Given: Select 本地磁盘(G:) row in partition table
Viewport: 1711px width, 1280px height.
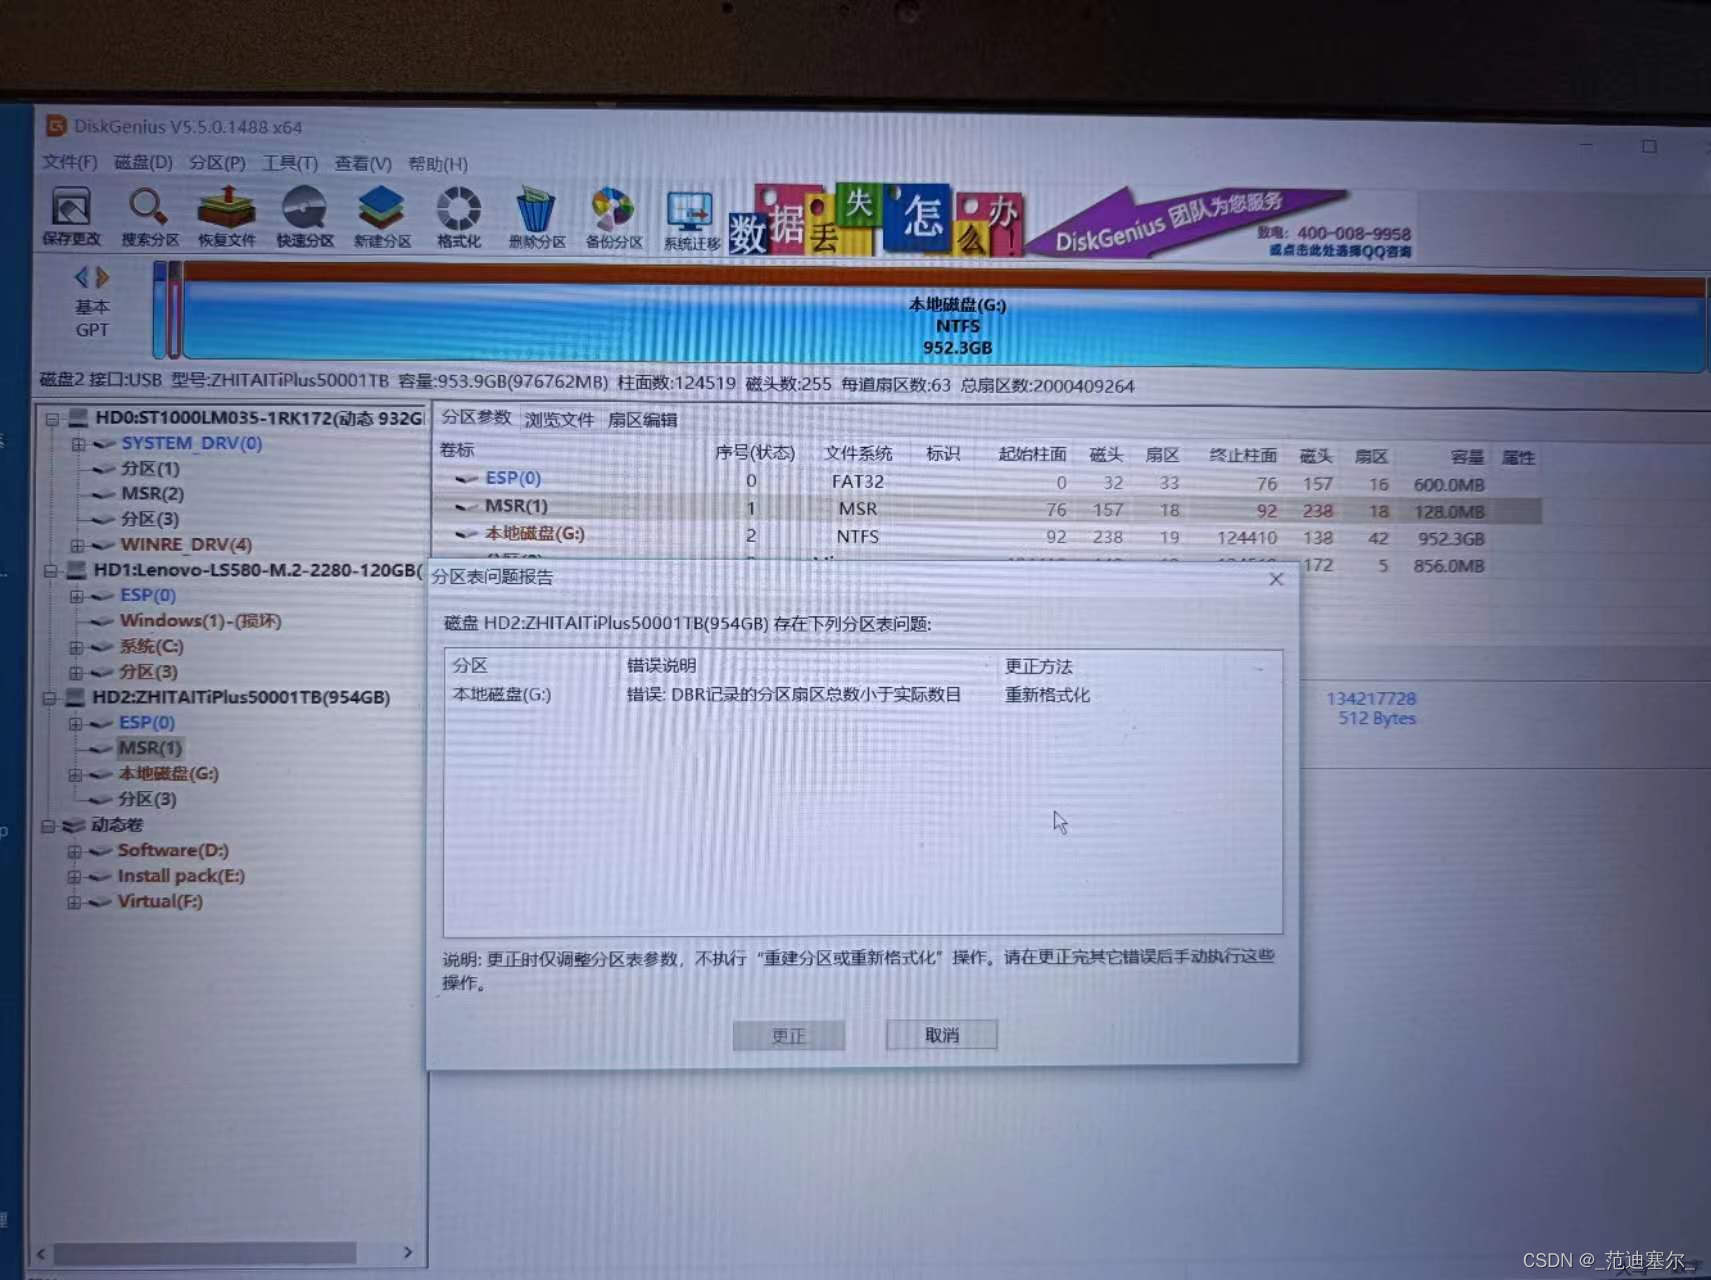Looking at the screenshot, I should (x=985, y=536).
